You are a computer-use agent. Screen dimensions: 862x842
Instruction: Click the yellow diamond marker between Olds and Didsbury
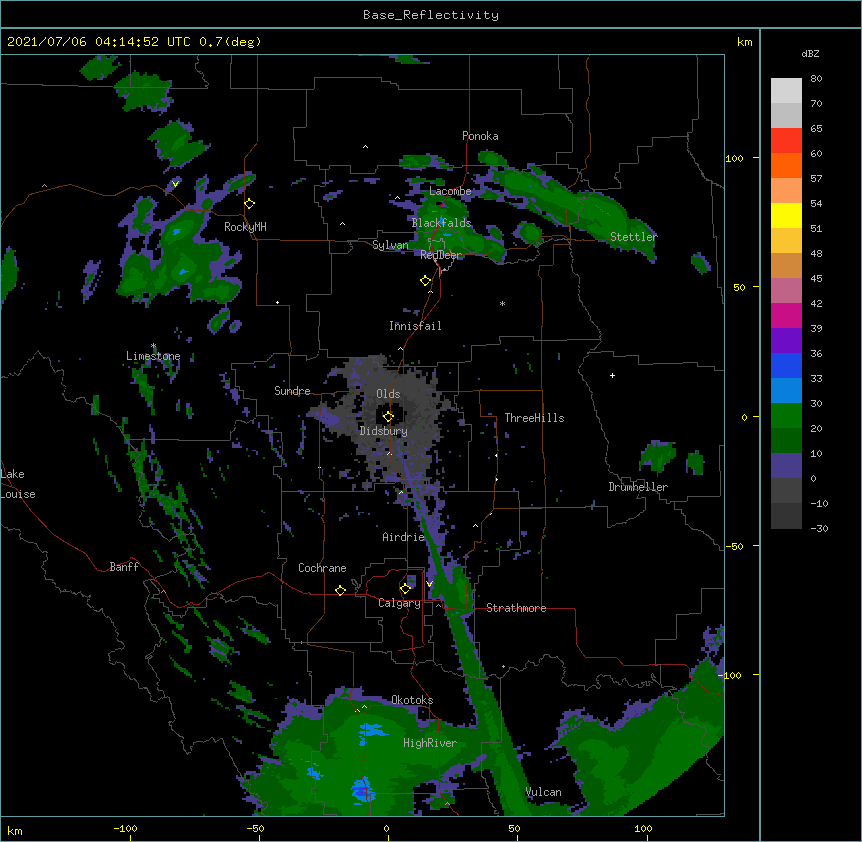pos(388,417)
